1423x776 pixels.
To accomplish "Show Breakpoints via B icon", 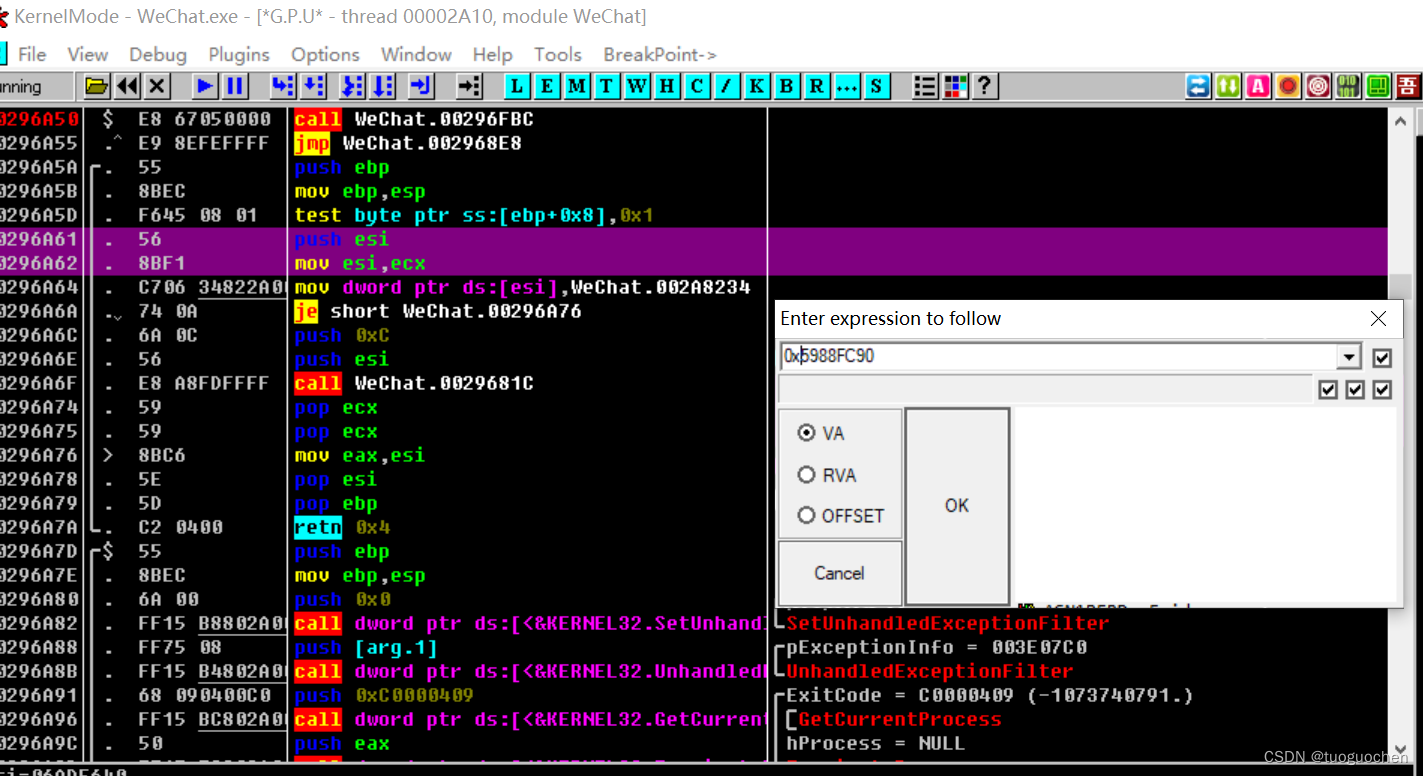I will (787, 86).
